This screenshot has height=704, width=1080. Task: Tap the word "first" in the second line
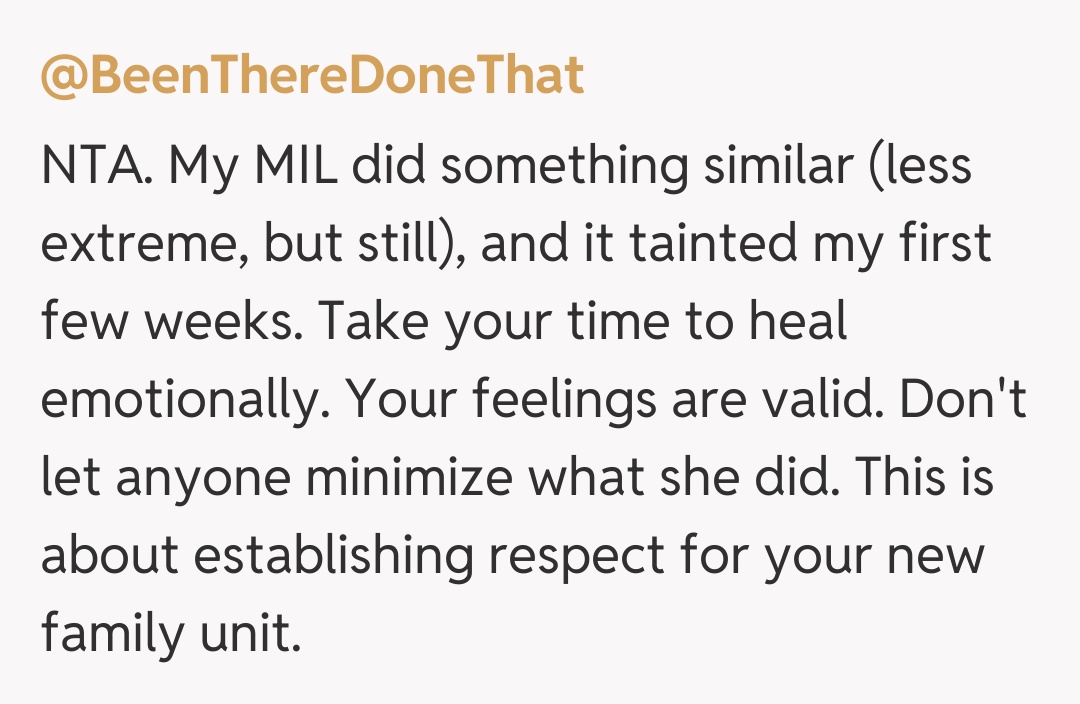[945, 244]
